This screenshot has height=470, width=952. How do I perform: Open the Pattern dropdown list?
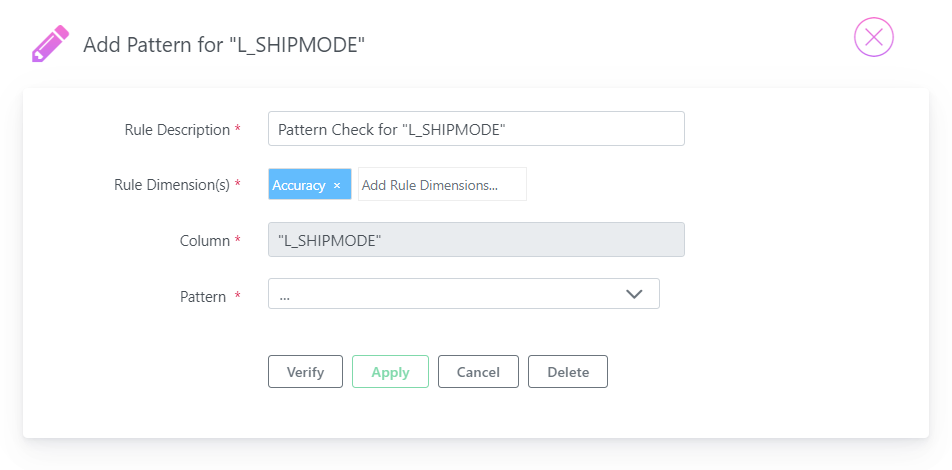click(x=464, y=294)
